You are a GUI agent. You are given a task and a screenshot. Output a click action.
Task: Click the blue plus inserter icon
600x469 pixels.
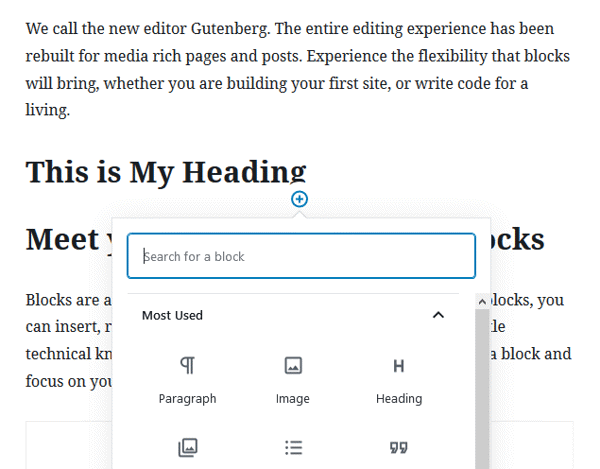tap(299, 199)
